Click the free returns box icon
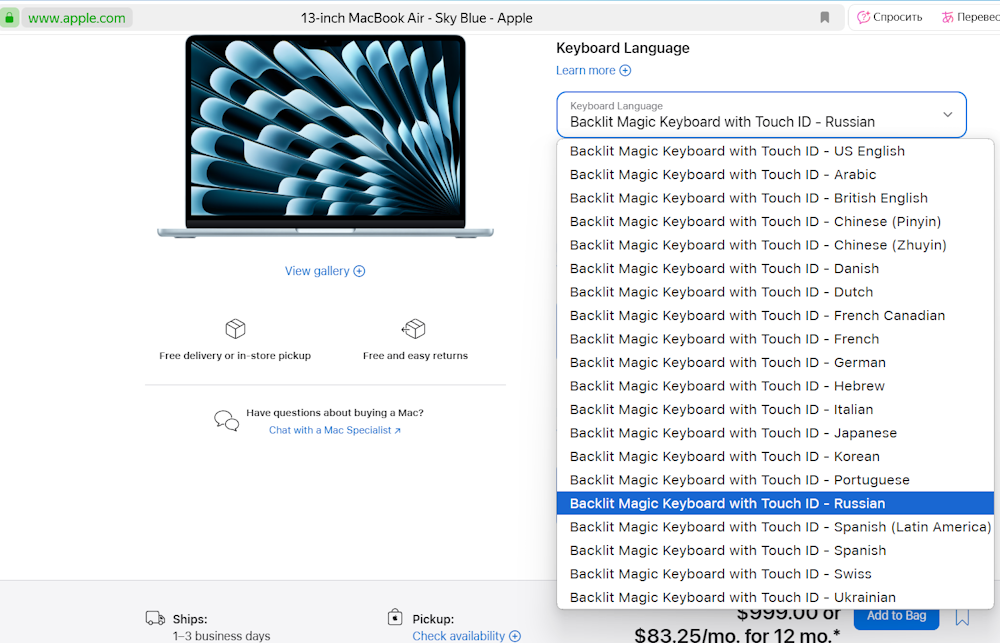 (414, 329)
